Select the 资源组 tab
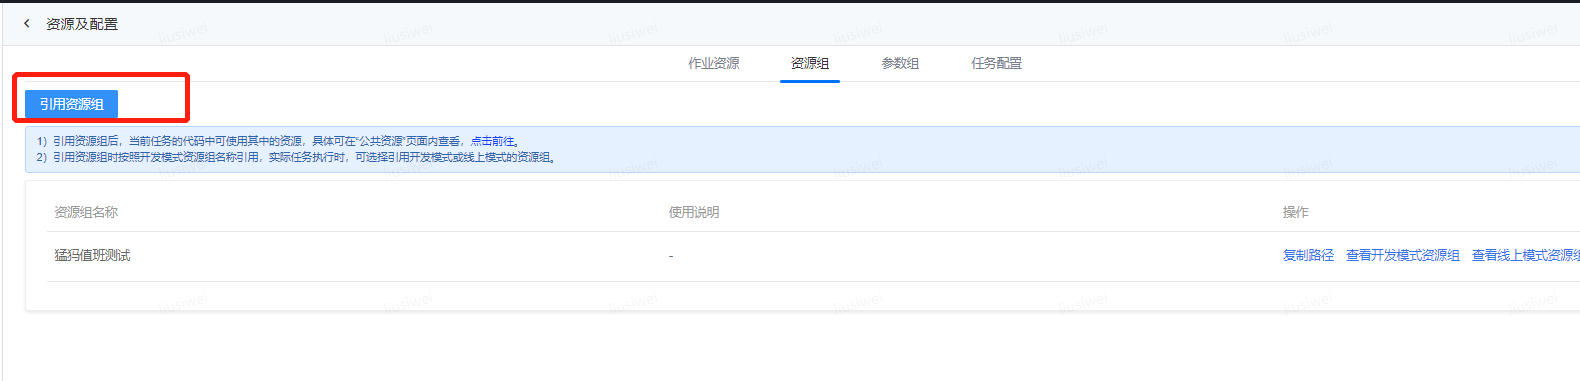 [810, 63]
